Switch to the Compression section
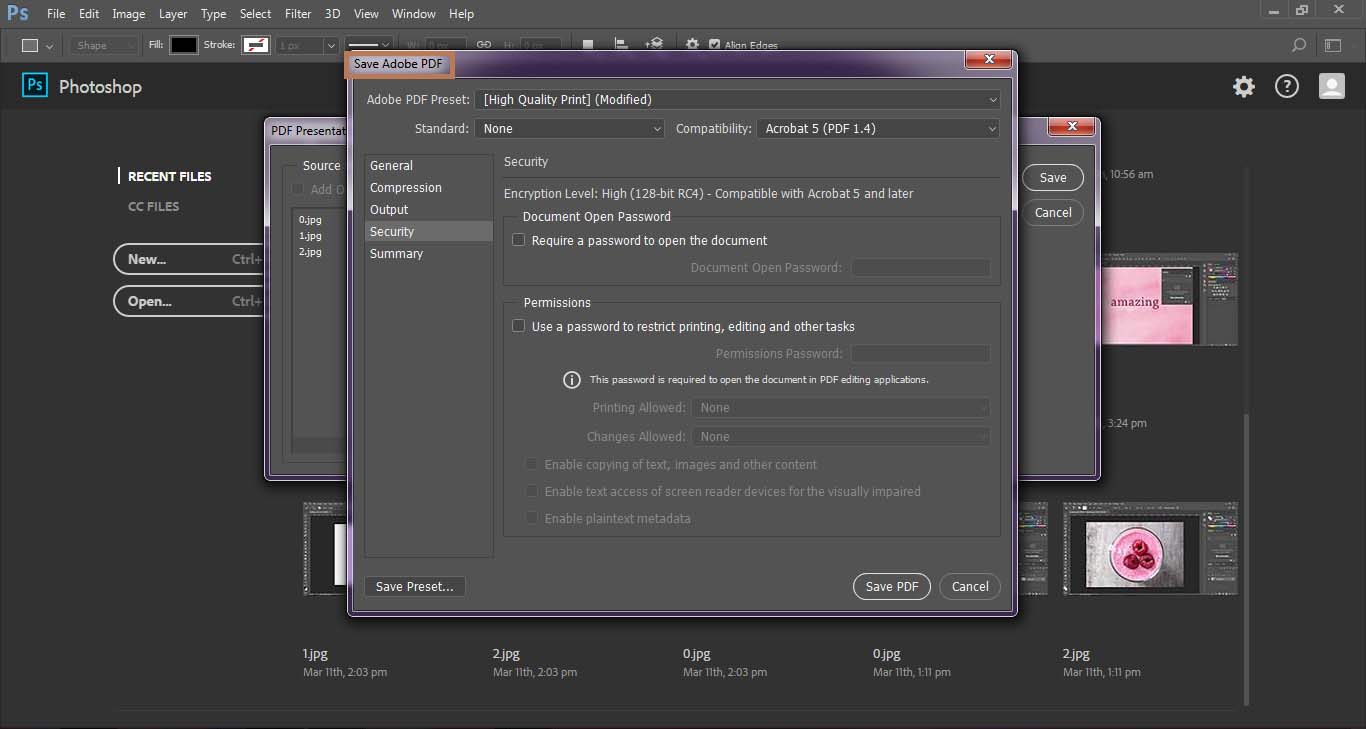 pyautogui.click(x=429, y=188)
